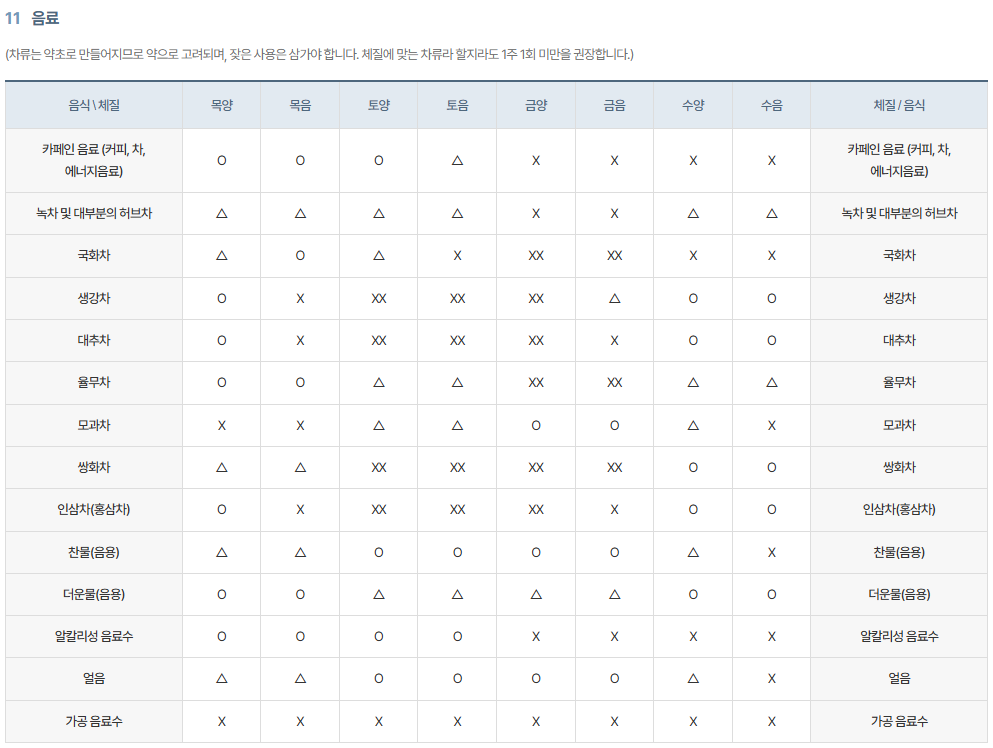
Task: Click the XX in 율무차 row, 금양 column
Action: (x=536, y=383)
